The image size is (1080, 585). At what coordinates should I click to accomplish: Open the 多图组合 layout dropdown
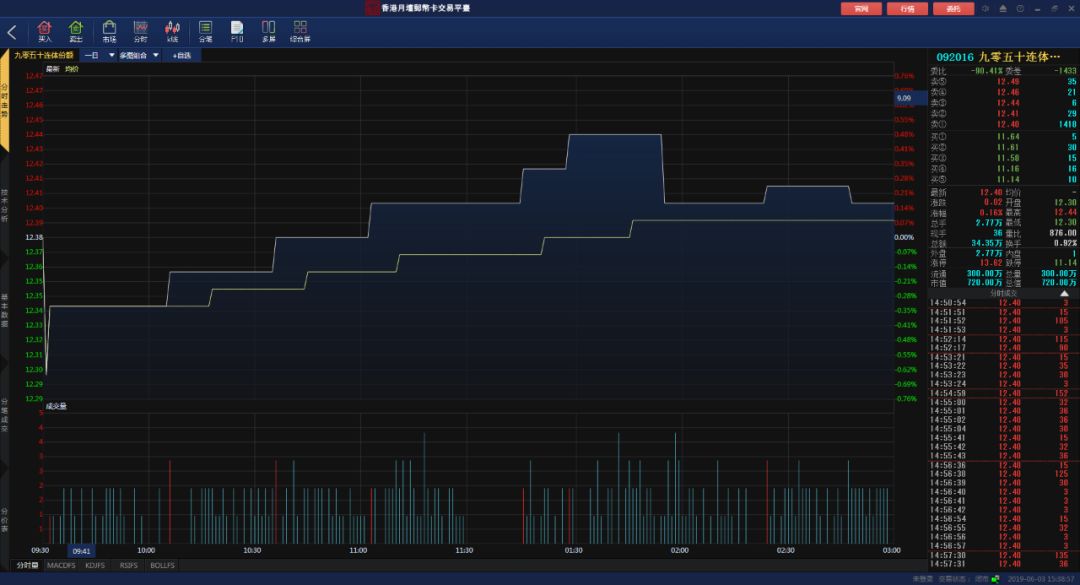(x=139, y=55)
